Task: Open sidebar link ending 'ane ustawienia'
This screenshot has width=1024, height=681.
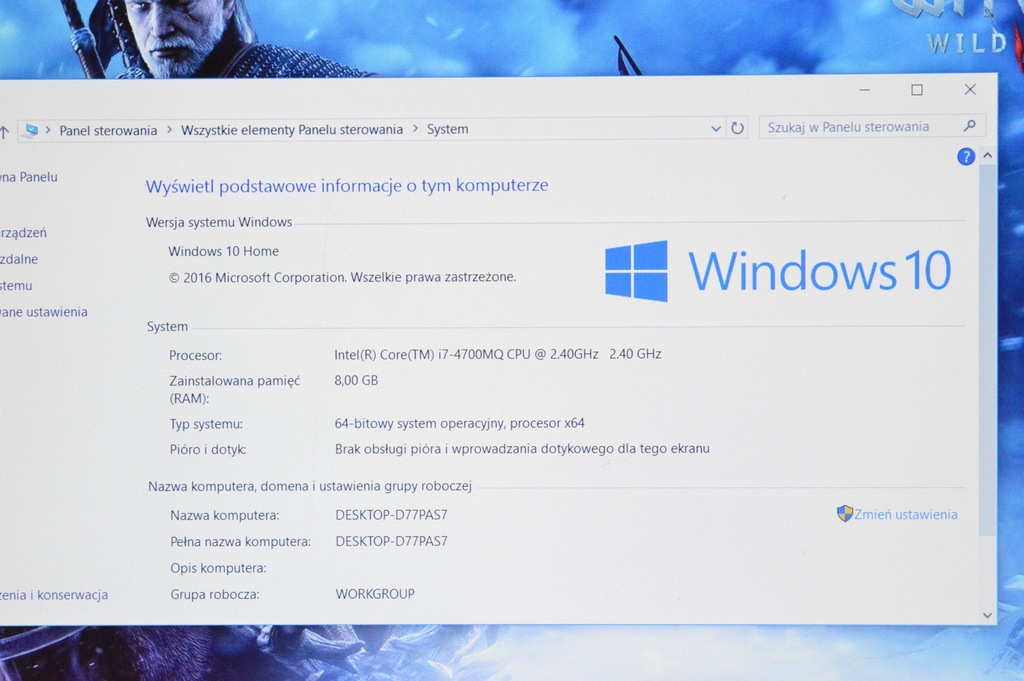Action: [44, 312]
